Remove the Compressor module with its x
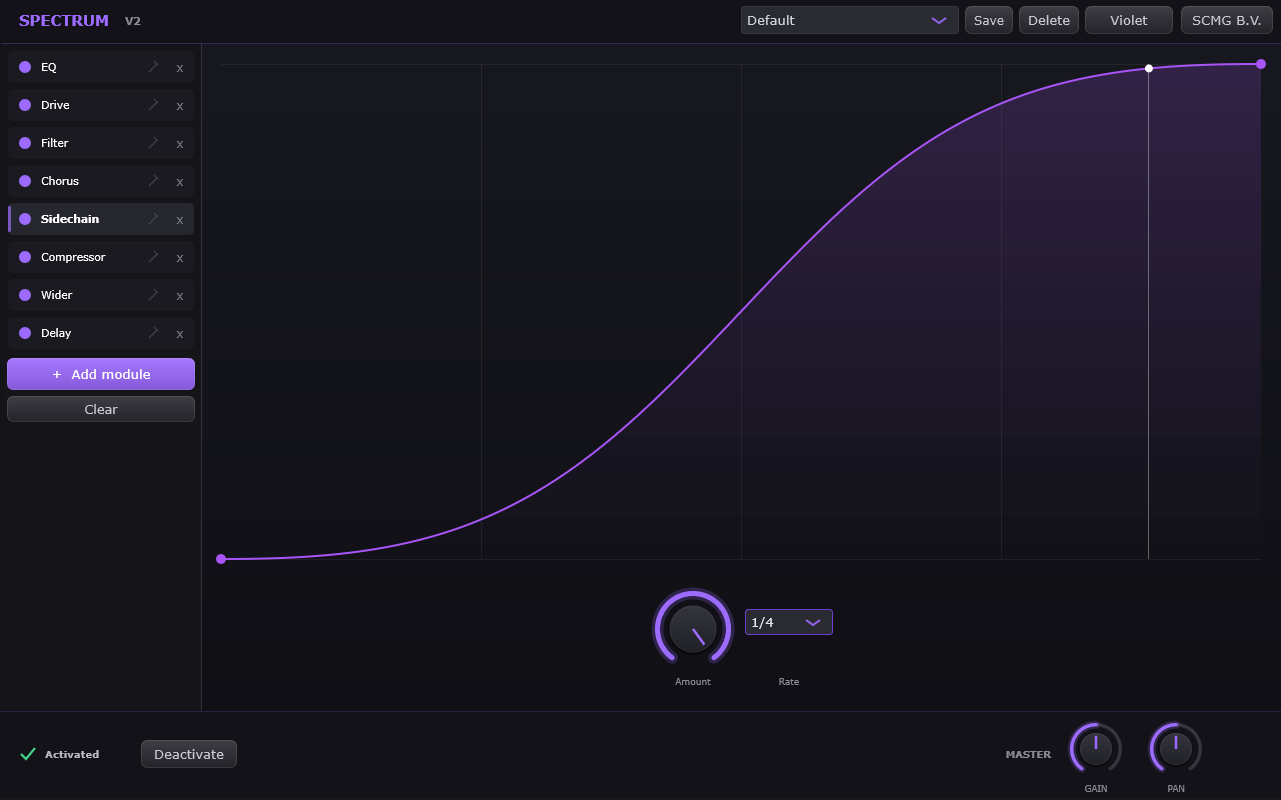The height and width of the screenshot is (800, 1281). tap(180, 258)
